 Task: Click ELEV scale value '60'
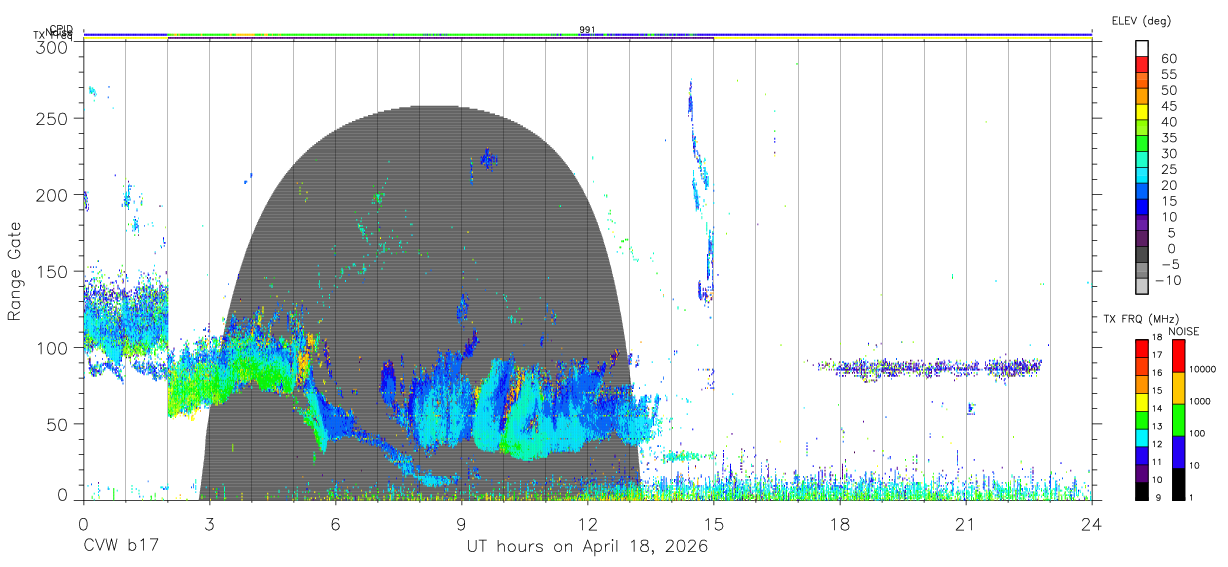pyautogui.click(x=1168, y=58)
